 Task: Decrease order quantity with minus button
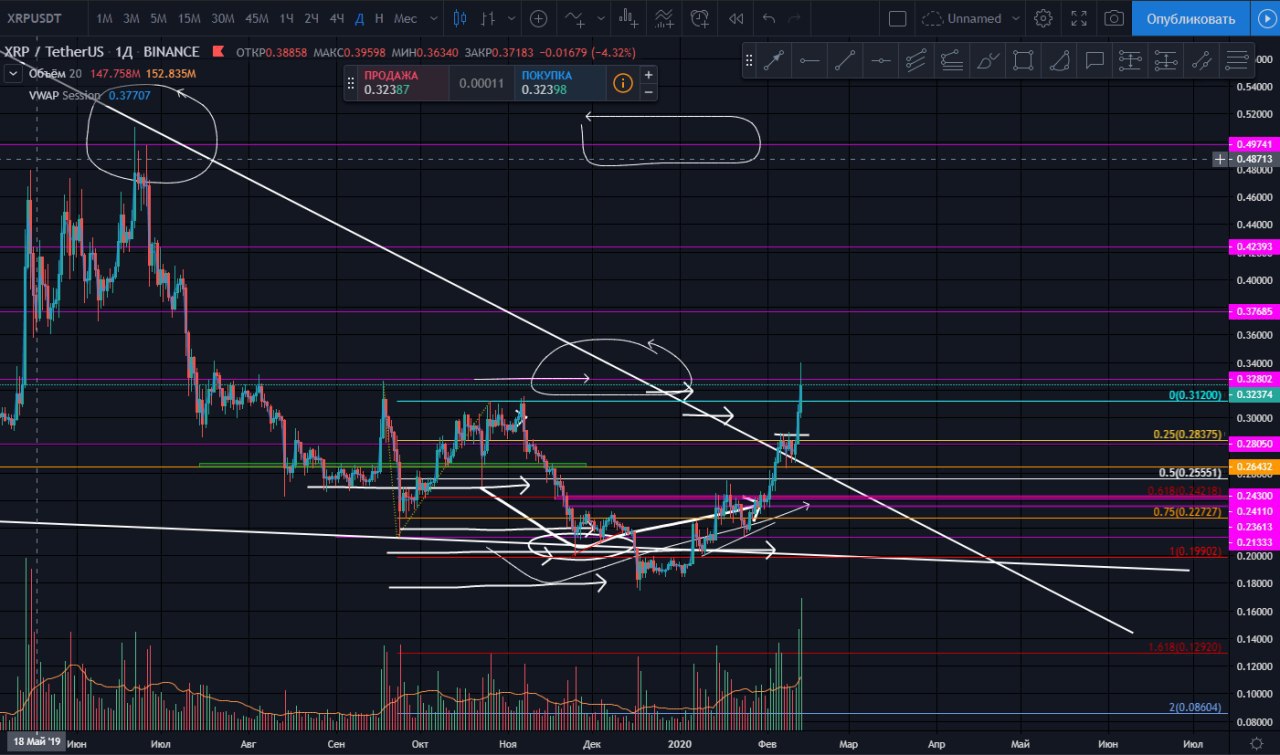click(x=648, y=91)
